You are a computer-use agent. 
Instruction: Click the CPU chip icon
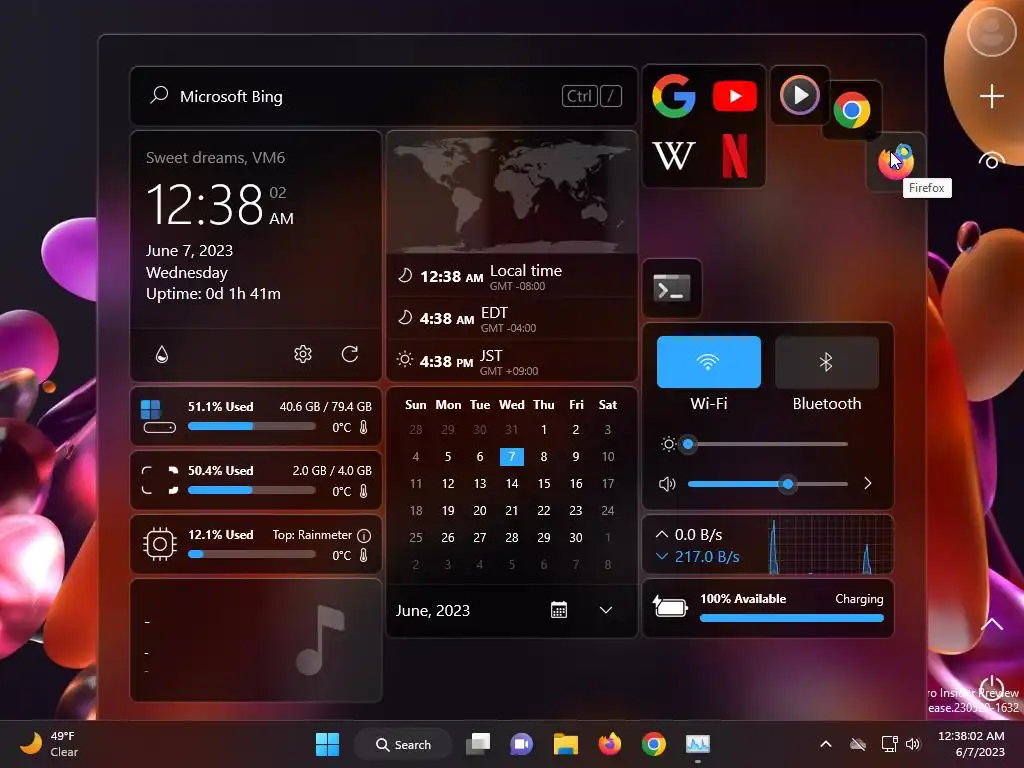pyautogui.click(x=160, y=543)
